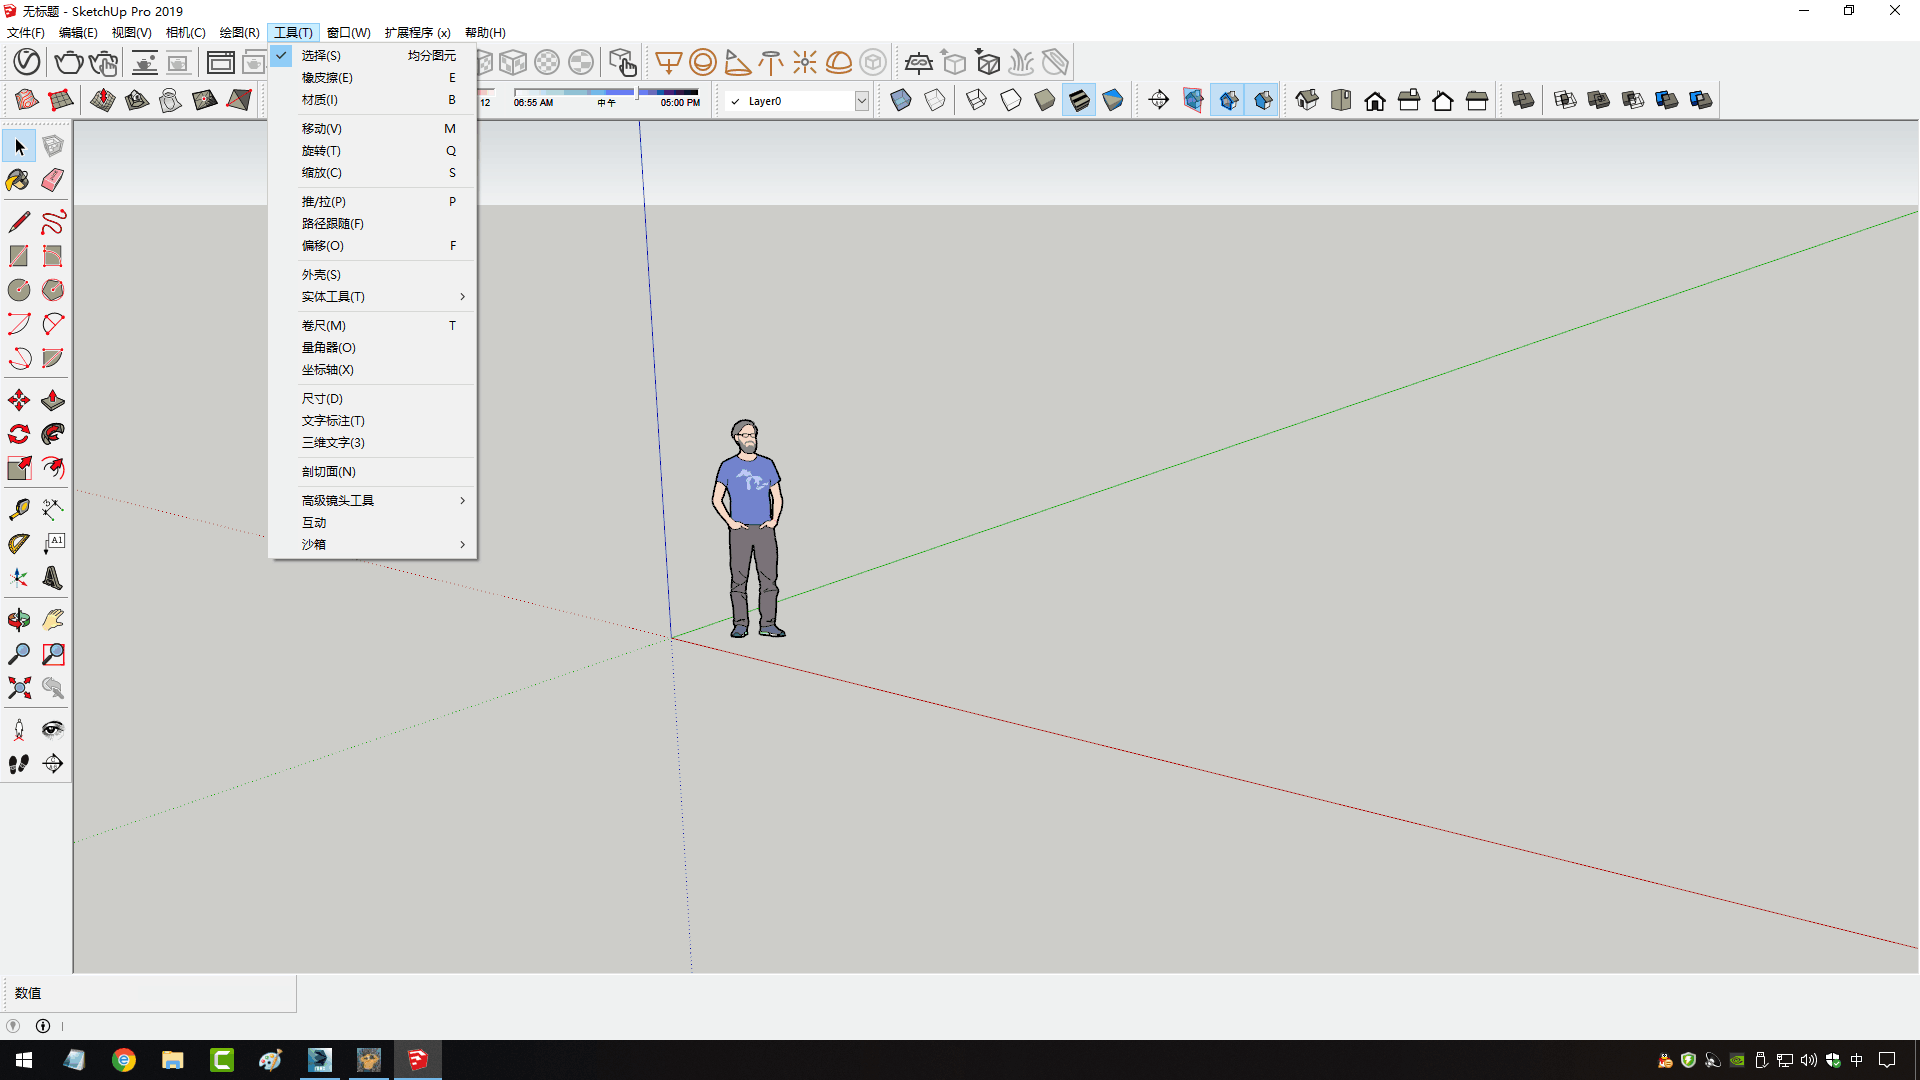Switch to the Iso house view icon
Viewport: 1920px width, 1080px height.
tap(1307, 100)
